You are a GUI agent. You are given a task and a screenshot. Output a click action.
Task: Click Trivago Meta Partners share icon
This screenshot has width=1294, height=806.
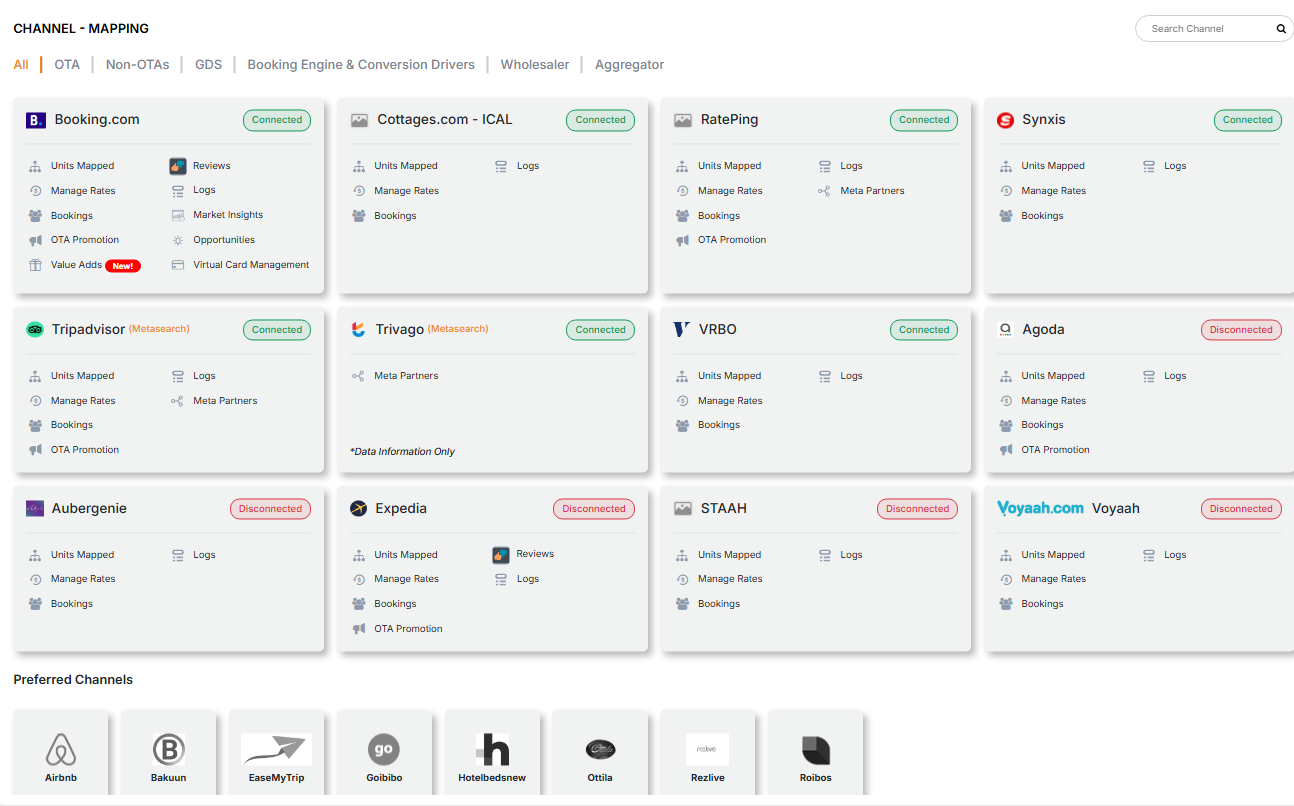358,376
